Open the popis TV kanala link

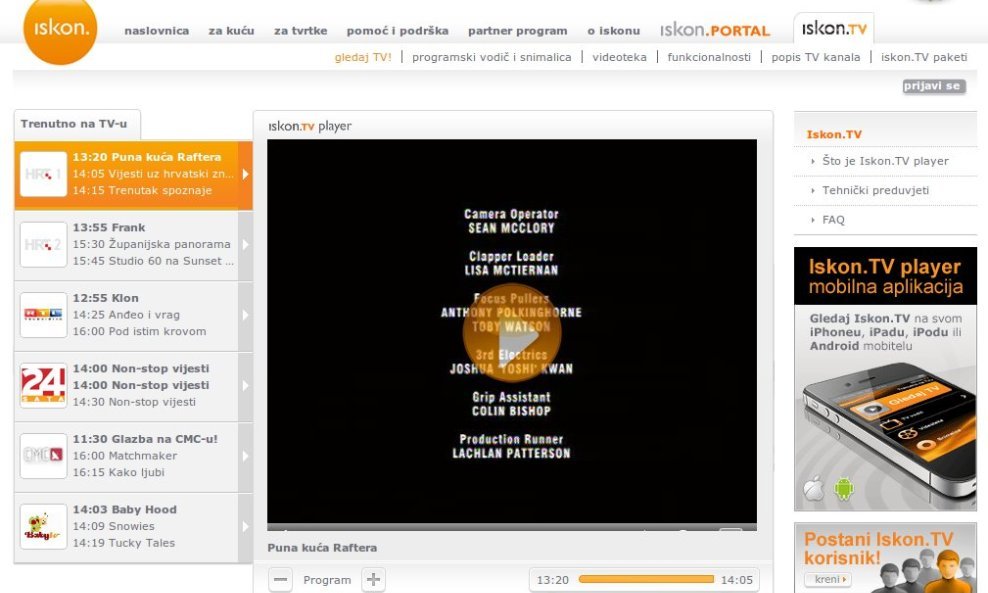click(815, 57)
